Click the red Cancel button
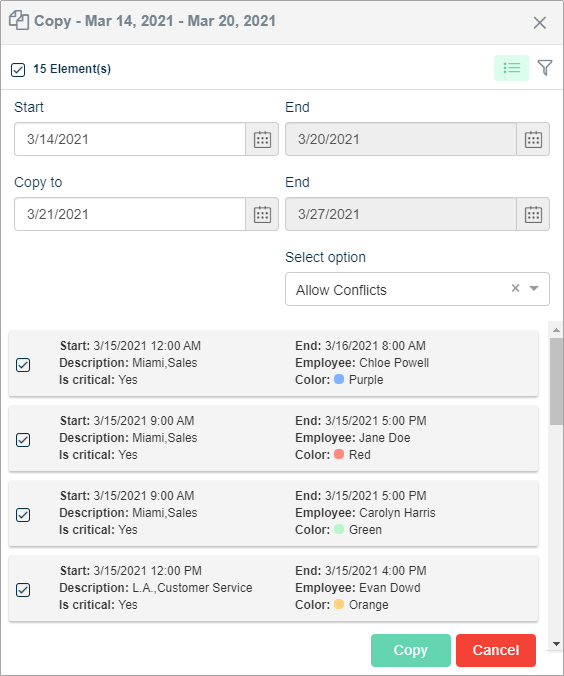The height and width of the screenshot is (676, 564). click(496, 650)
